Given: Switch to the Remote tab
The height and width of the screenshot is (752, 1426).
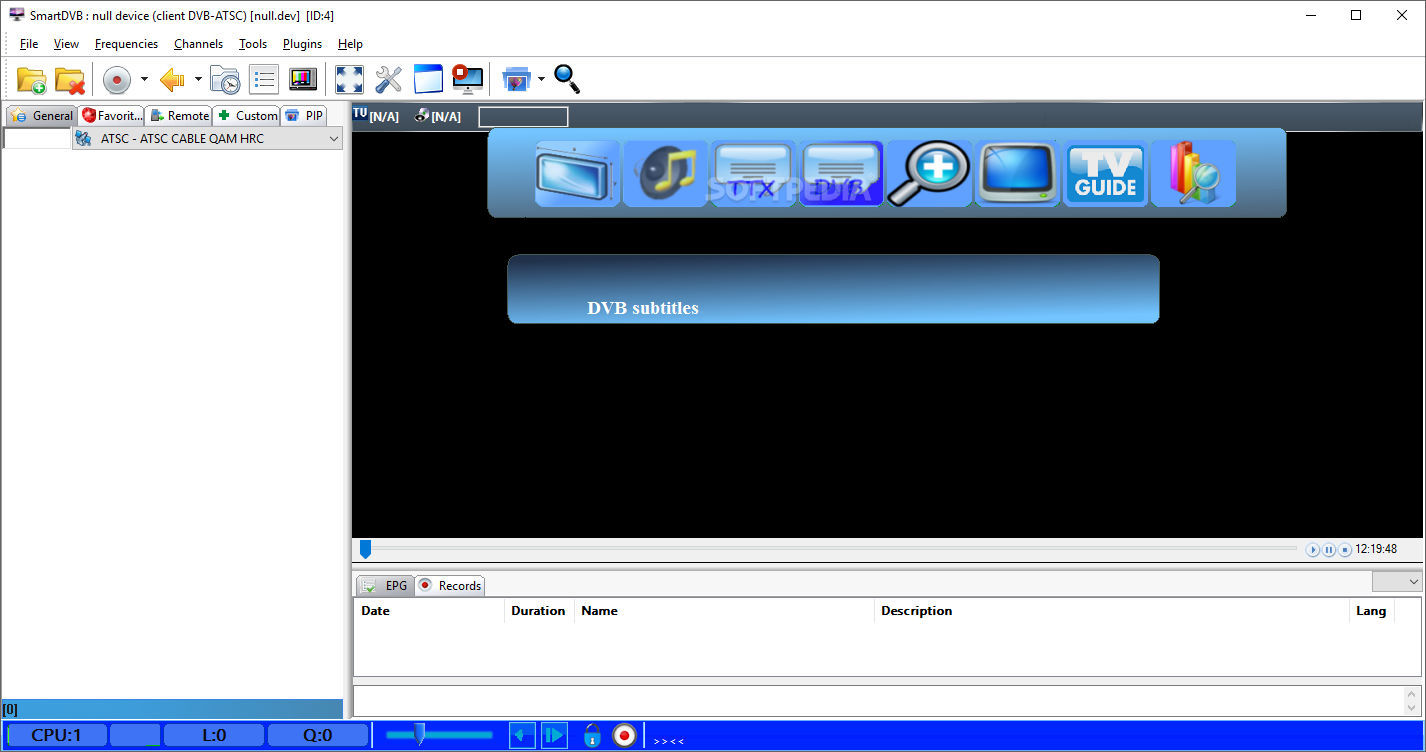Looking at the screenshot, I should click(178, 116).
